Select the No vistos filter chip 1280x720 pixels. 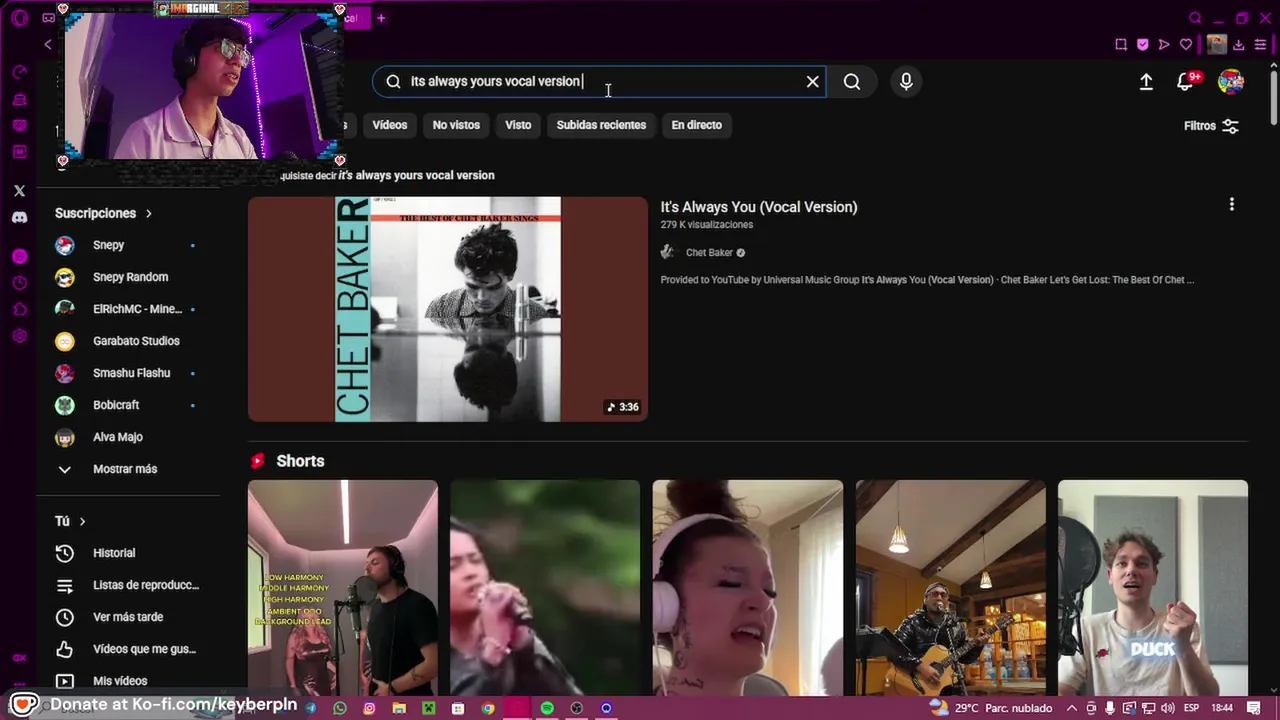click(456, 125)
